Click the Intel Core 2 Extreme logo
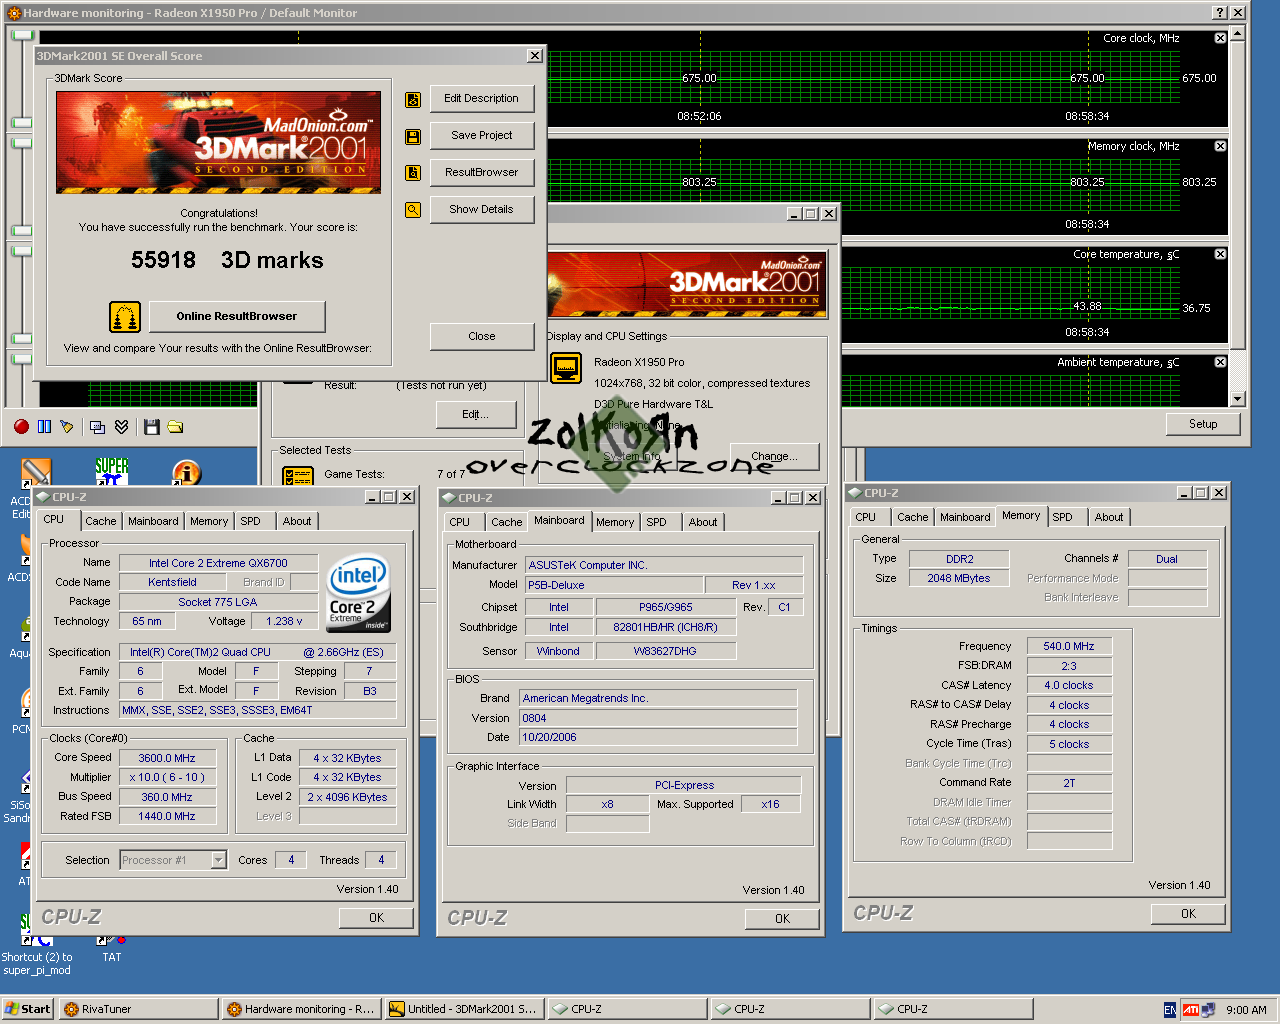The height and width of the screenshot is (1024, 1280). pos(359,593)
